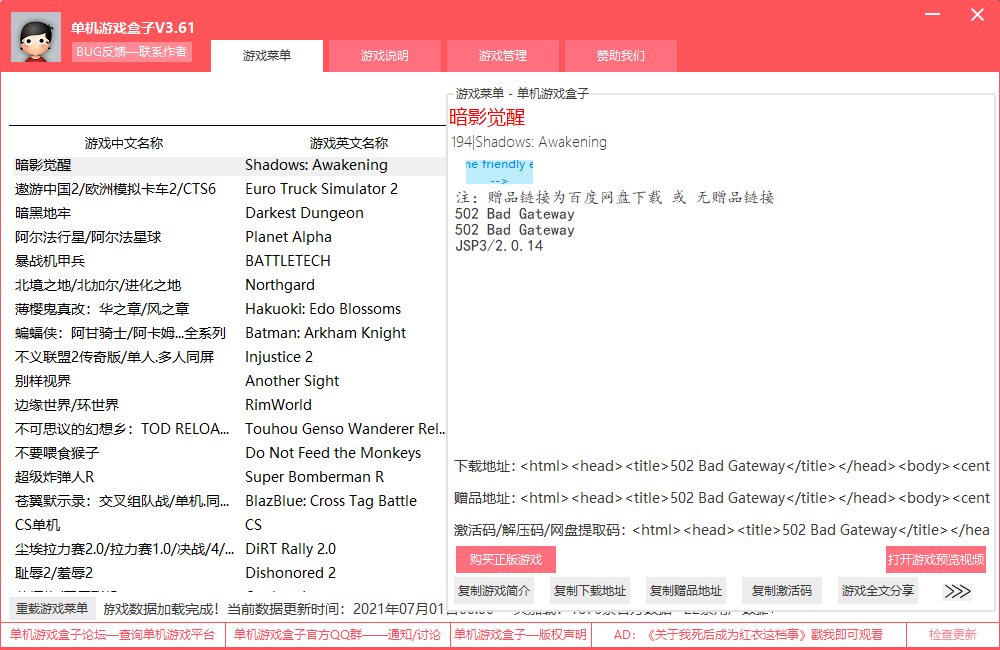Open the 赞助我们 tab
The height and width of the screenshot is (650, 1000).
tap(620, 56)
